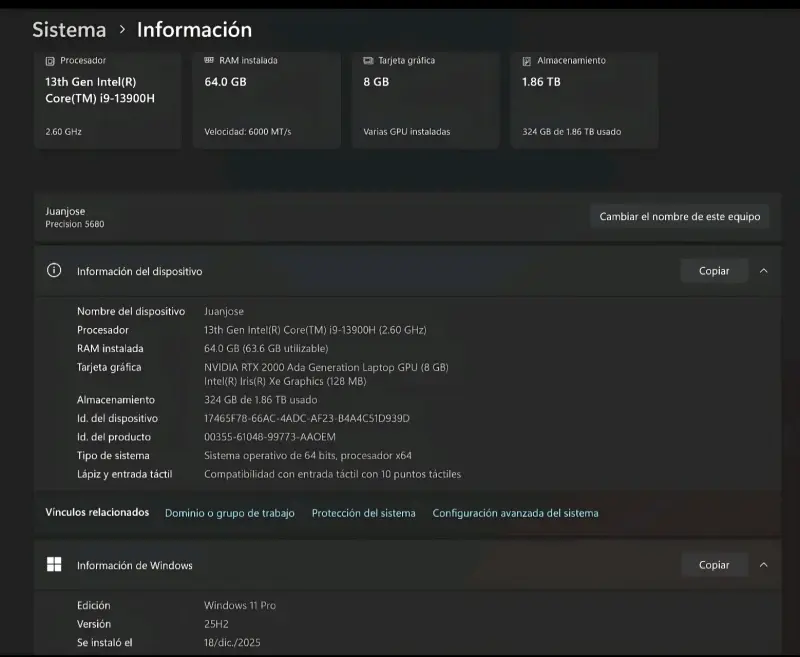Click the Velocidad: 6000 MT/s text
800x657 pixels.
click(x=247, y=132)
